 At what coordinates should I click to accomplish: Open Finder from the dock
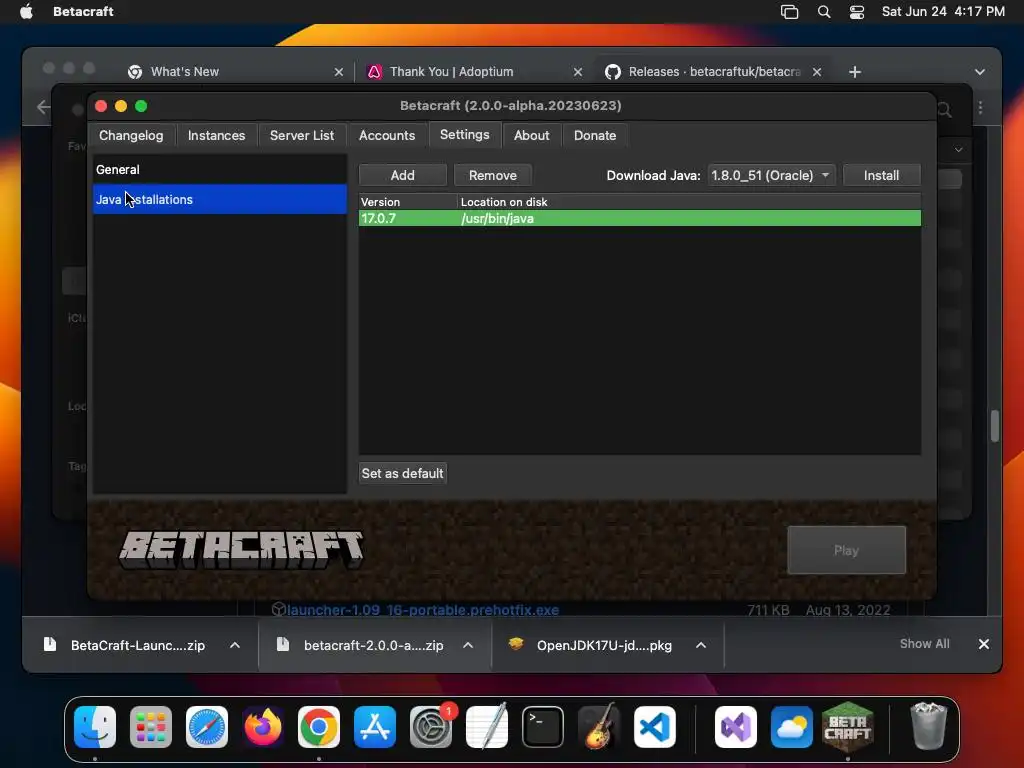95,727
